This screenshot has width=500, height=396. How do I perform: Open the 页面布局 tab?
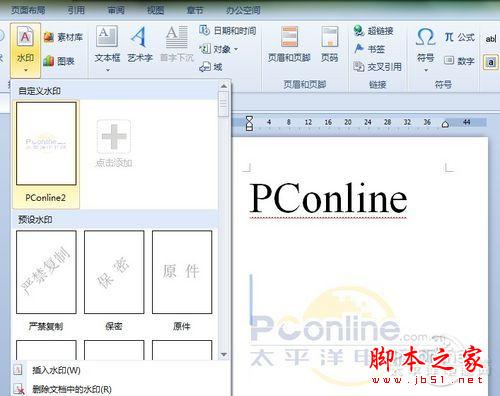tap(28, 10)
